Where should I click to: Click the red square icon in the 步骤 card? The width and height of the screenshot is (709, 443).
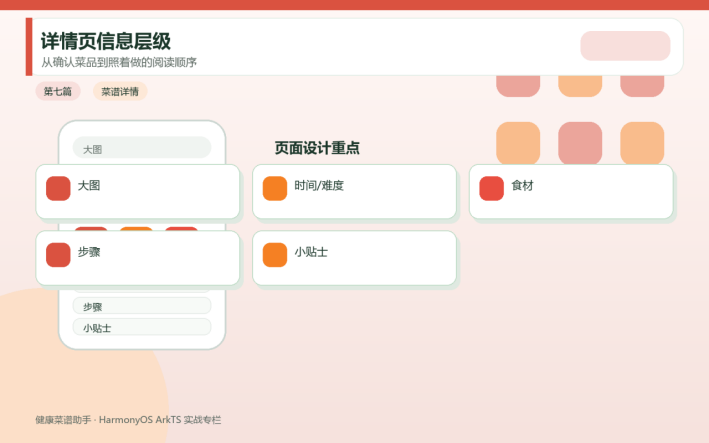[58, 255]
